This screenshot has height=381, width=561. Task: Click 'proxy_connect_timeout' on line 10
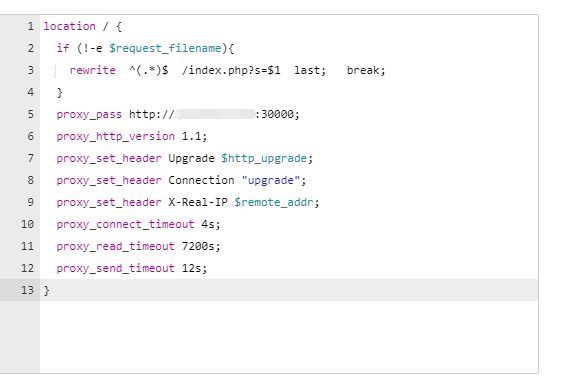125,225
